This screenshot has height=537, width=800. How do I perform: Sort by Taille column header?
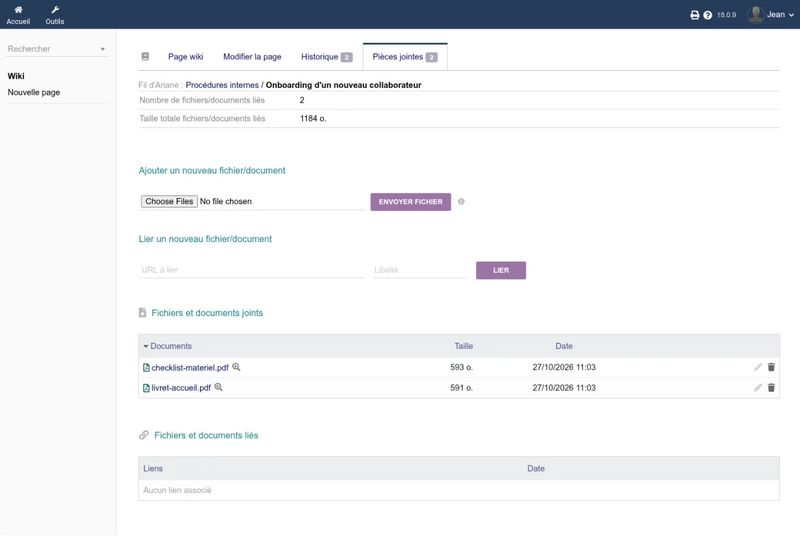(464, 346)
